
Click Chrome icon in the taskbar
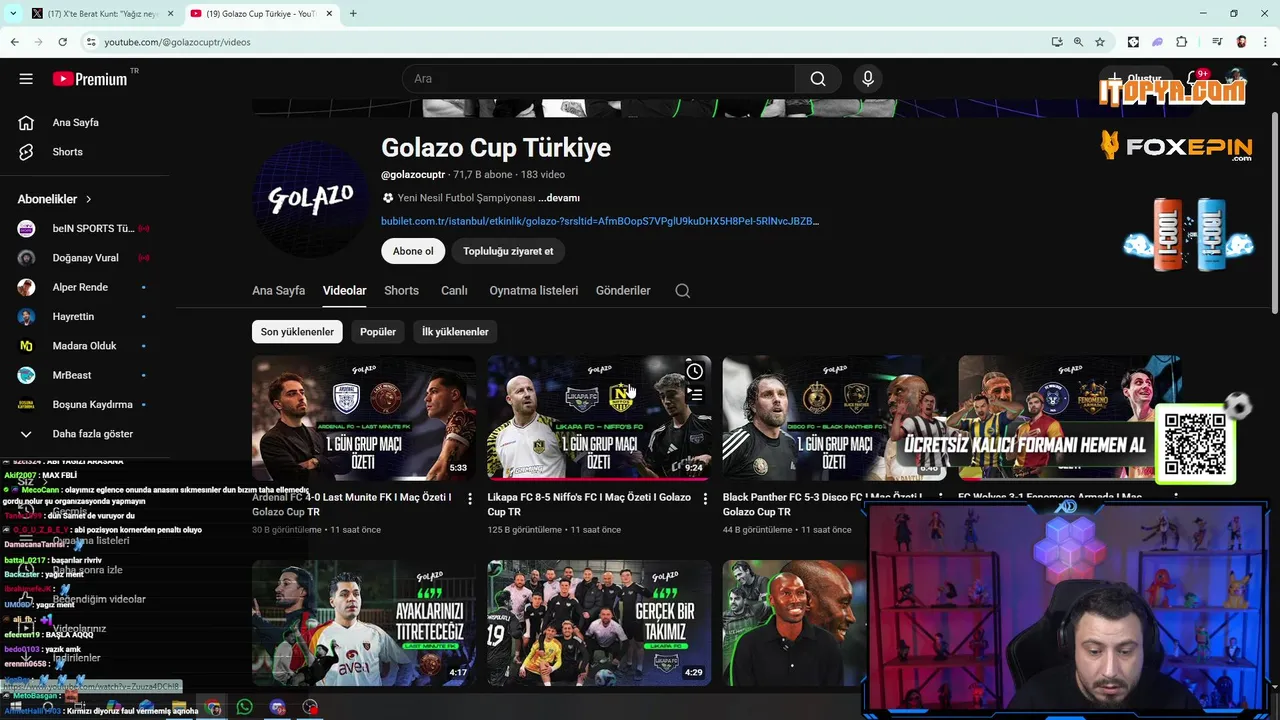tap(213, 707)
